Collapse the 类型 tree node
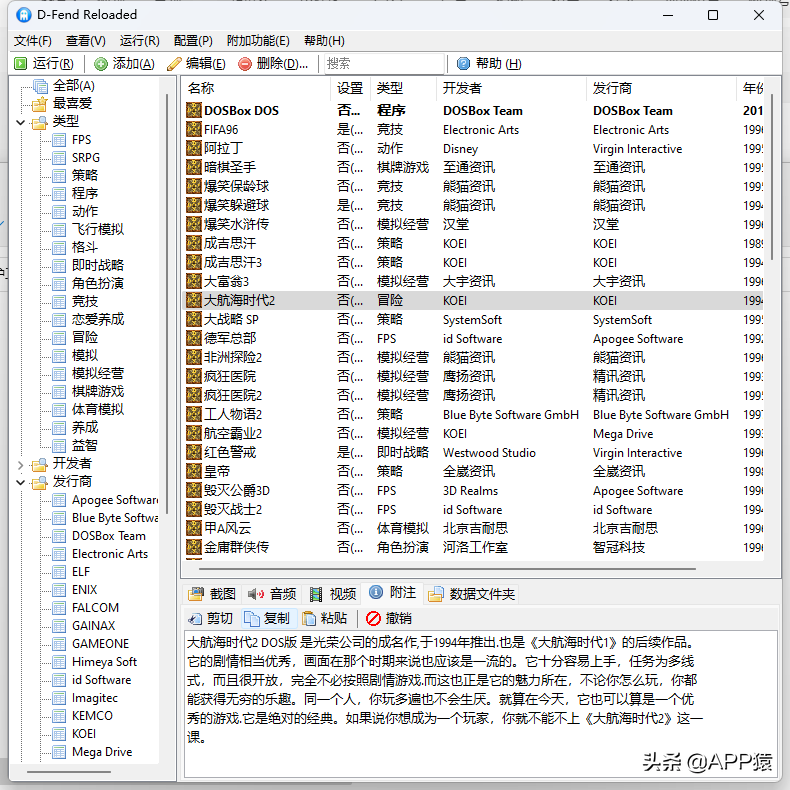790x790 pixels. [x=21, y=122]
